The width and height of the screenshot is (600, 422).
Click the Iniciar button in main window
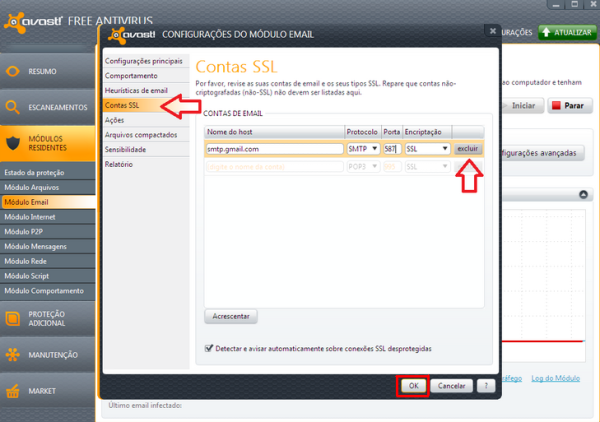pos(522,106)
